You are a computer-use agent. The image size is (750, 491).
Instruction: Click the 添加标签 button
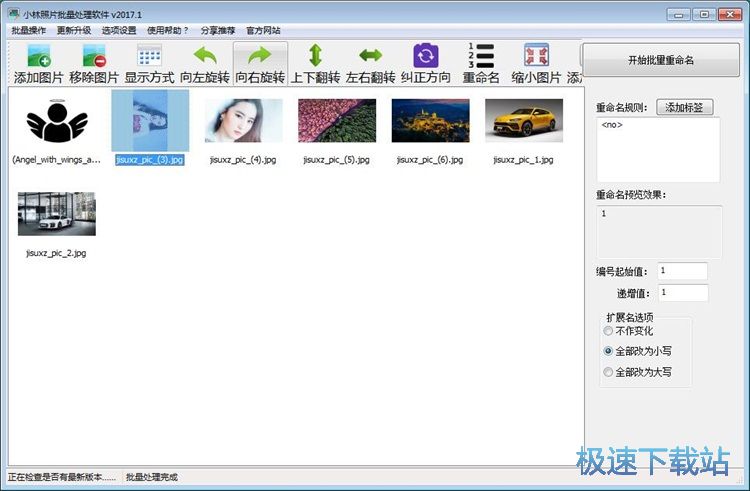pos(685,107)
